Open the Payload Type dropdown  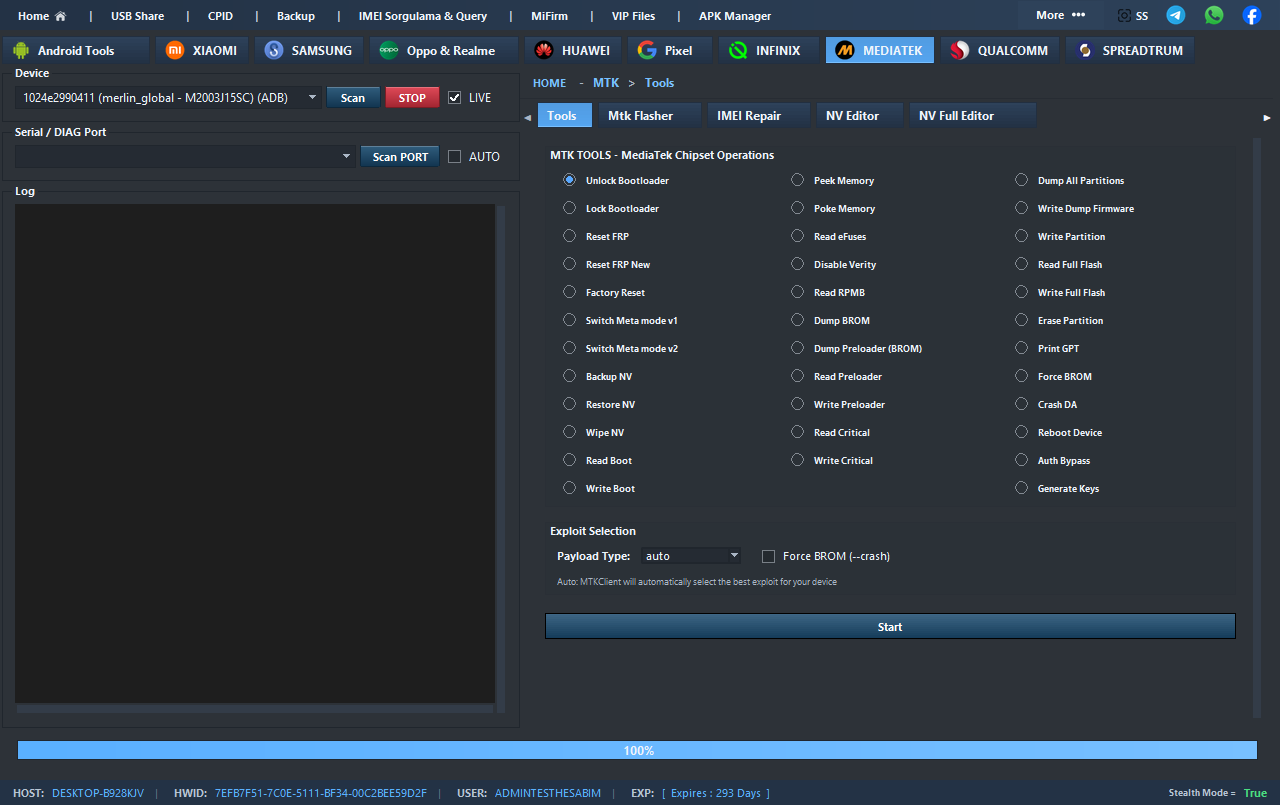coord(734,556)
